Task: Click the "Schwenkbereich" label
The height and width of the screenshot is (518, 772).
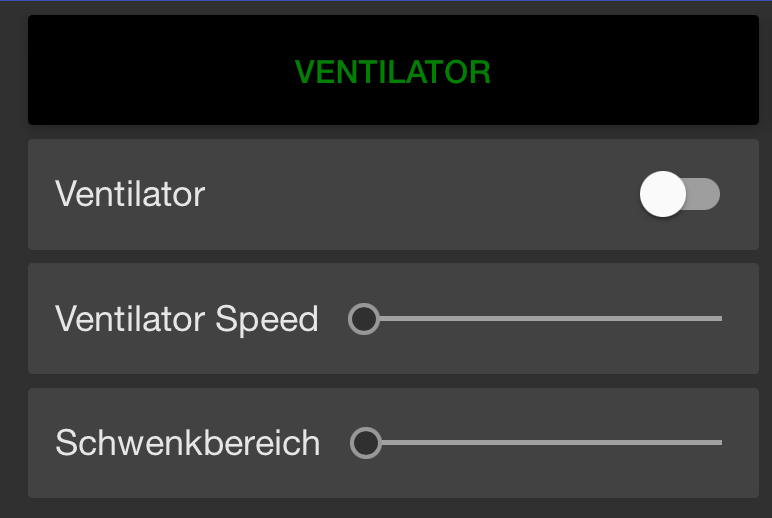Action: pos(188,442)
